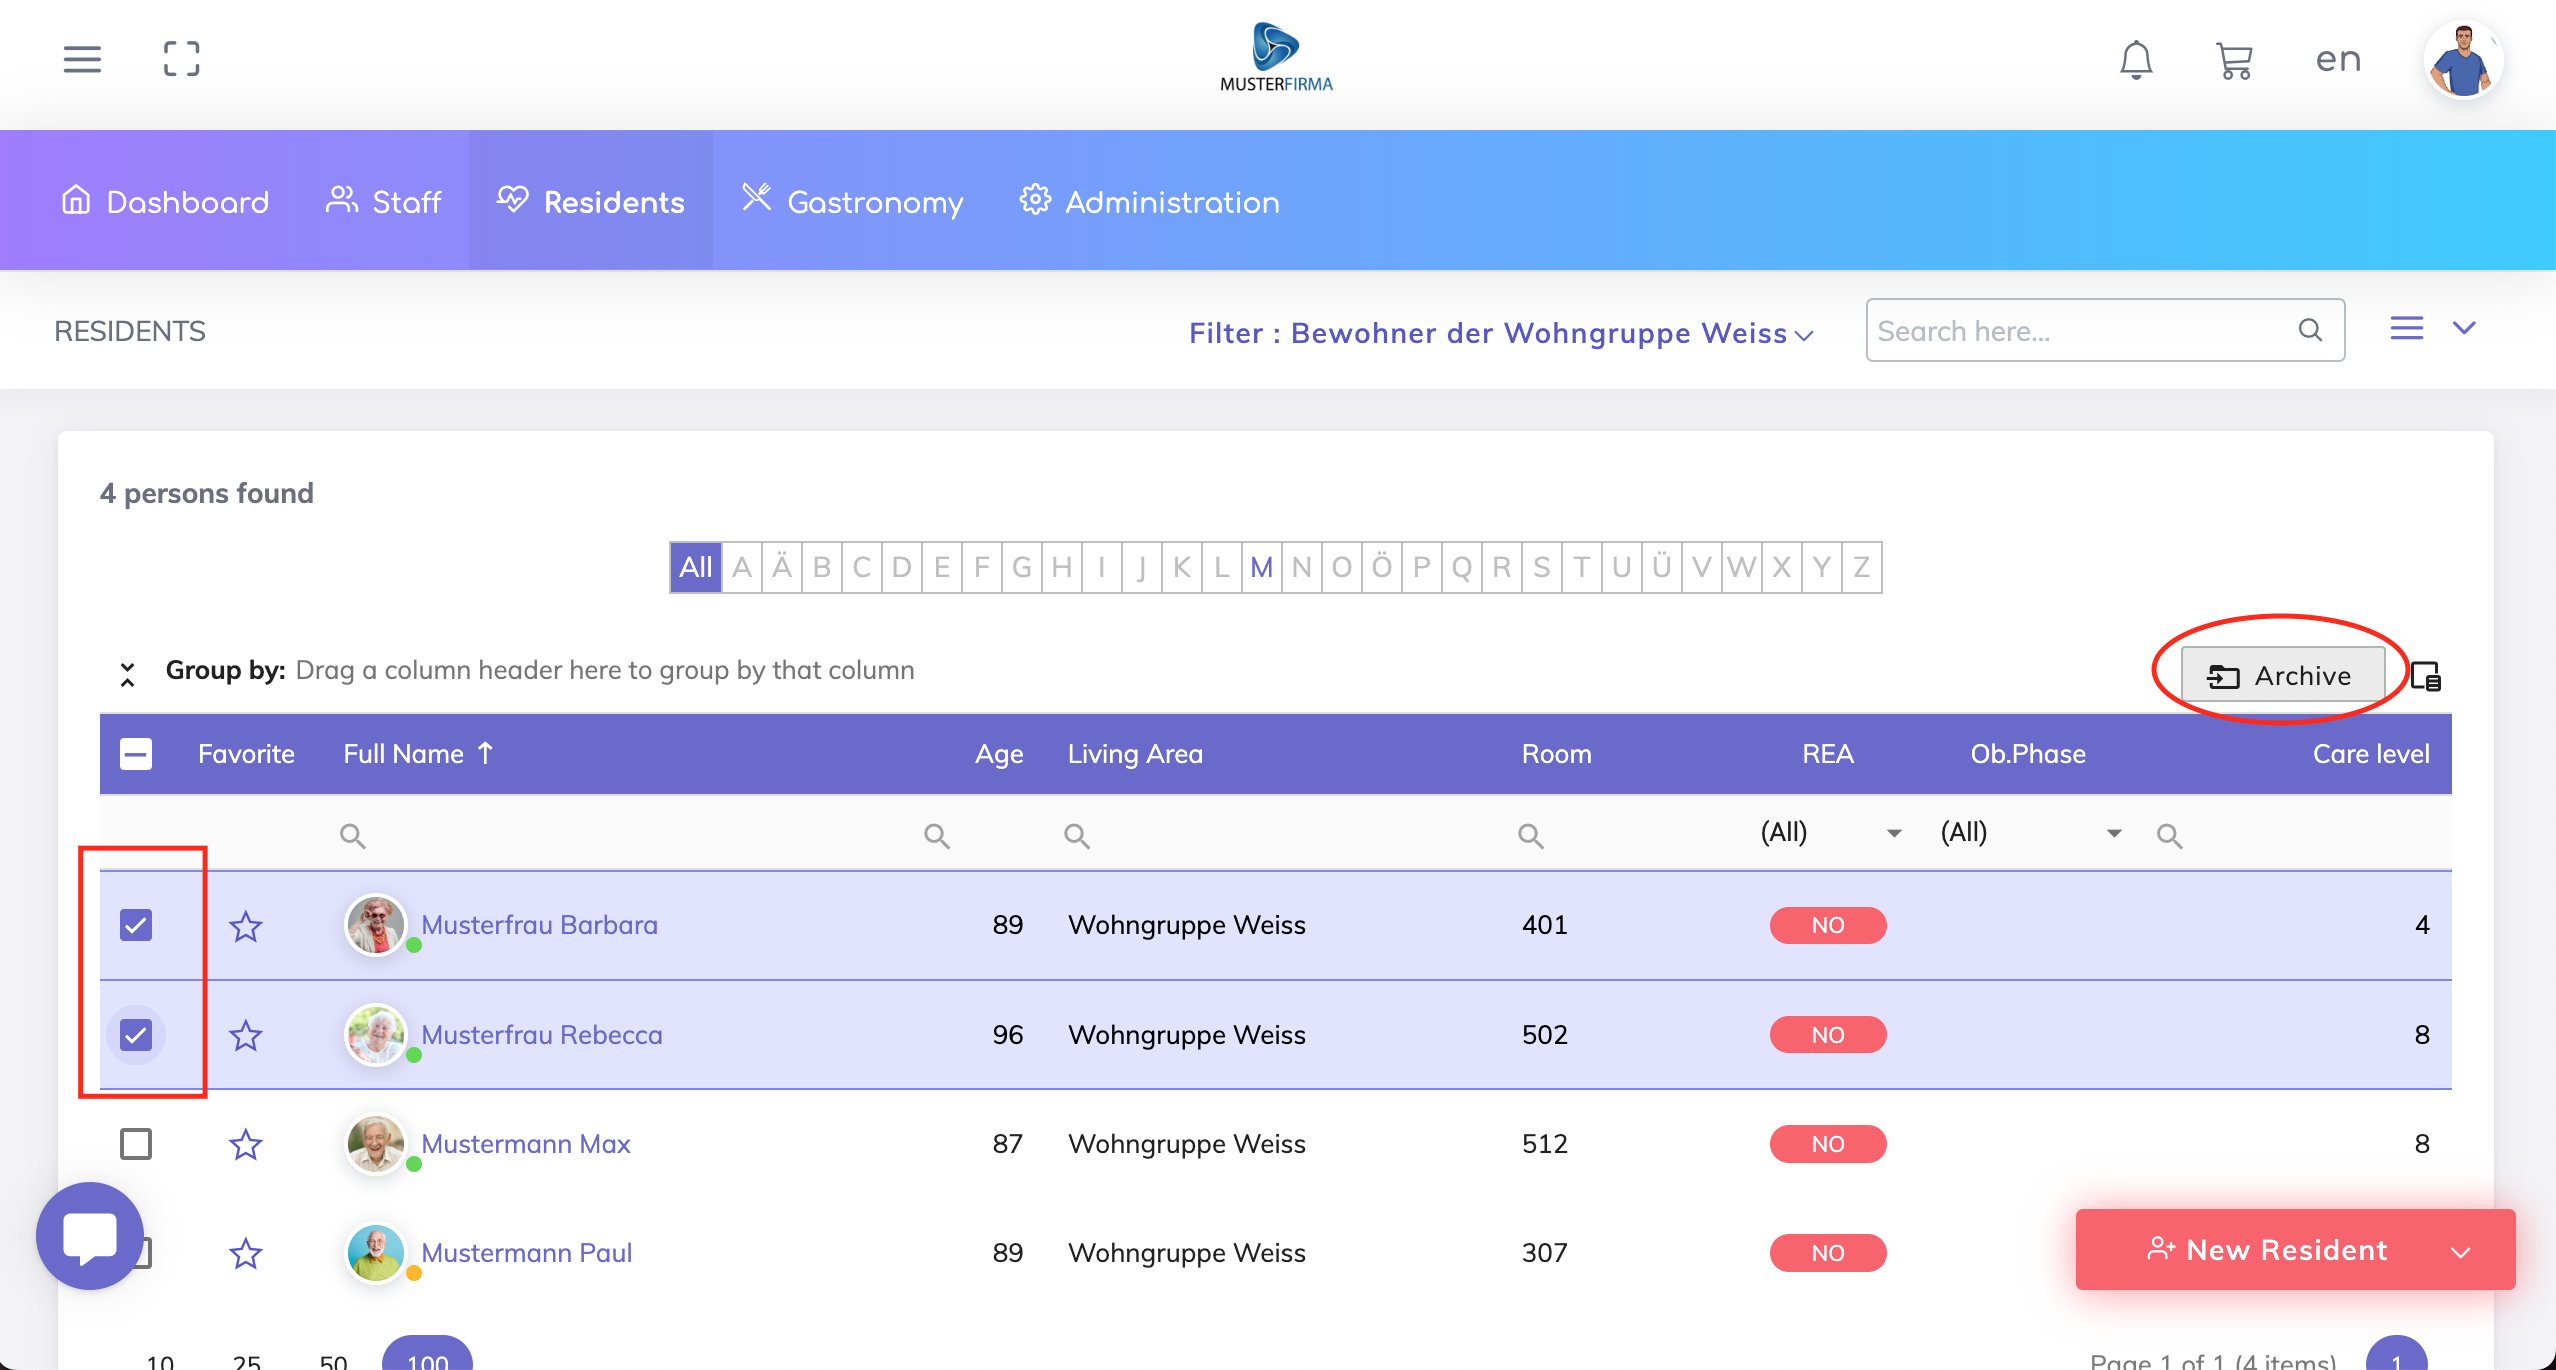Viewport: 2556px width, 1370px height.
Task: Open the chat bubble widget
Action: pyautogui.click(x=90, y=1236)
